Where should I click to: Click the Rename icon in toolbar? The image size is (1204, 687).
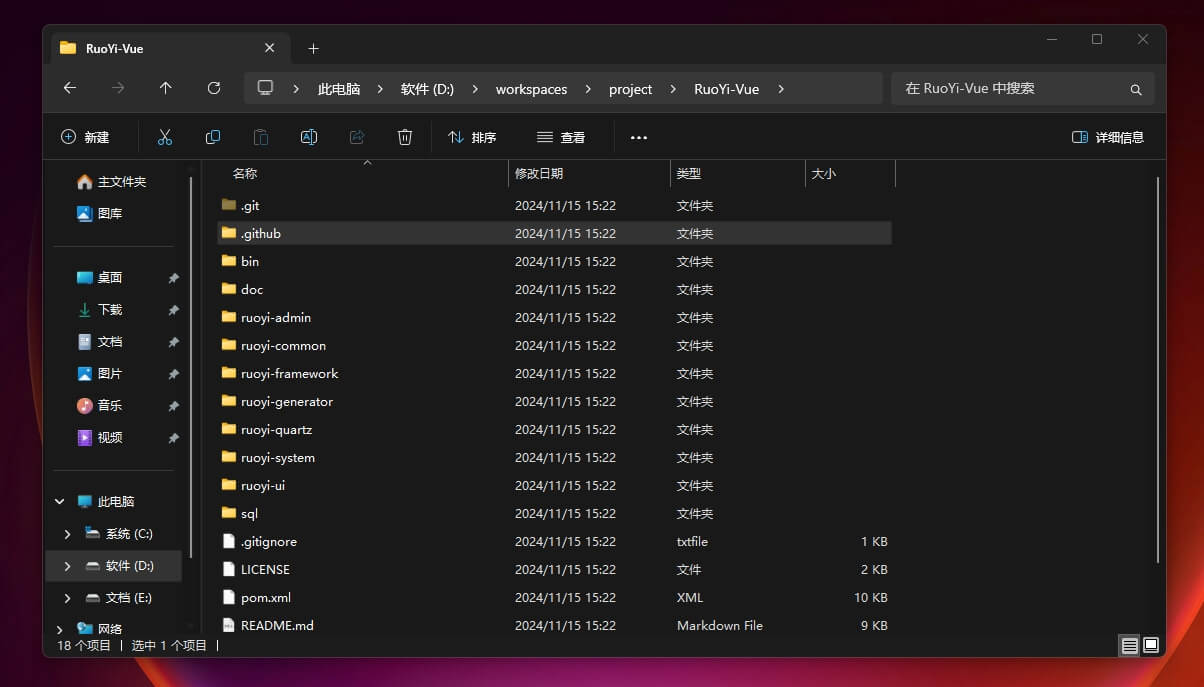309,137
